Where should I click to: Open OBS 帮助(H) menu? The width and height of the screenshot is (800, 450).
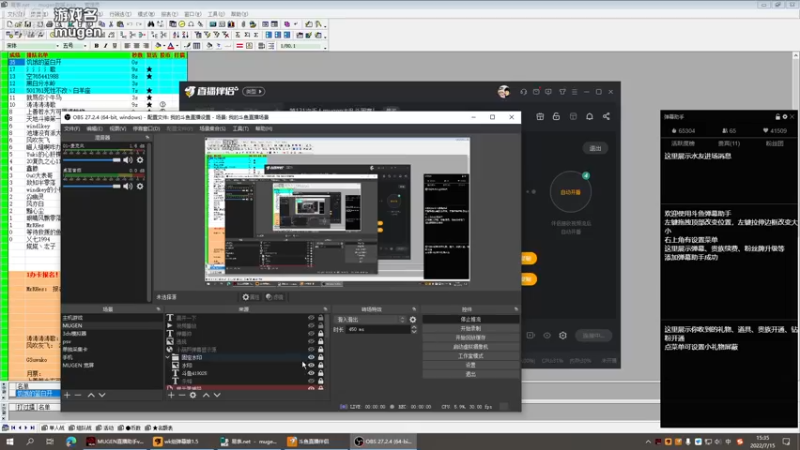[263, 129]
